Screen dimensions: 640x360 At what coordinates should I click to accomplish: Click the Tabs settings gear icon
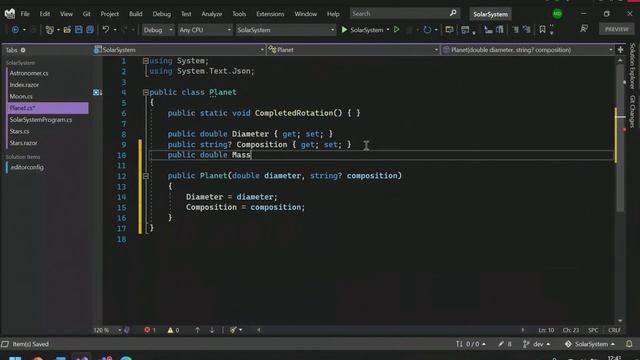click(x=23, y=50)
